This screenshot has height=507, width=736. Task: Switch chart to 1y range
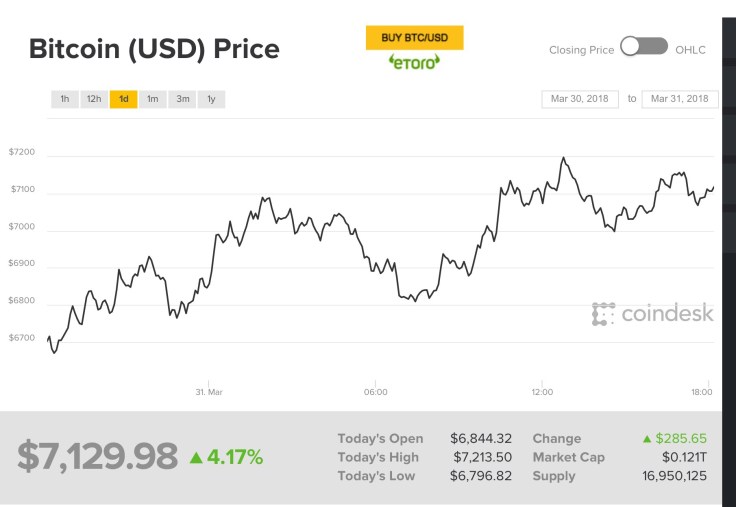(x=212, y=99)
